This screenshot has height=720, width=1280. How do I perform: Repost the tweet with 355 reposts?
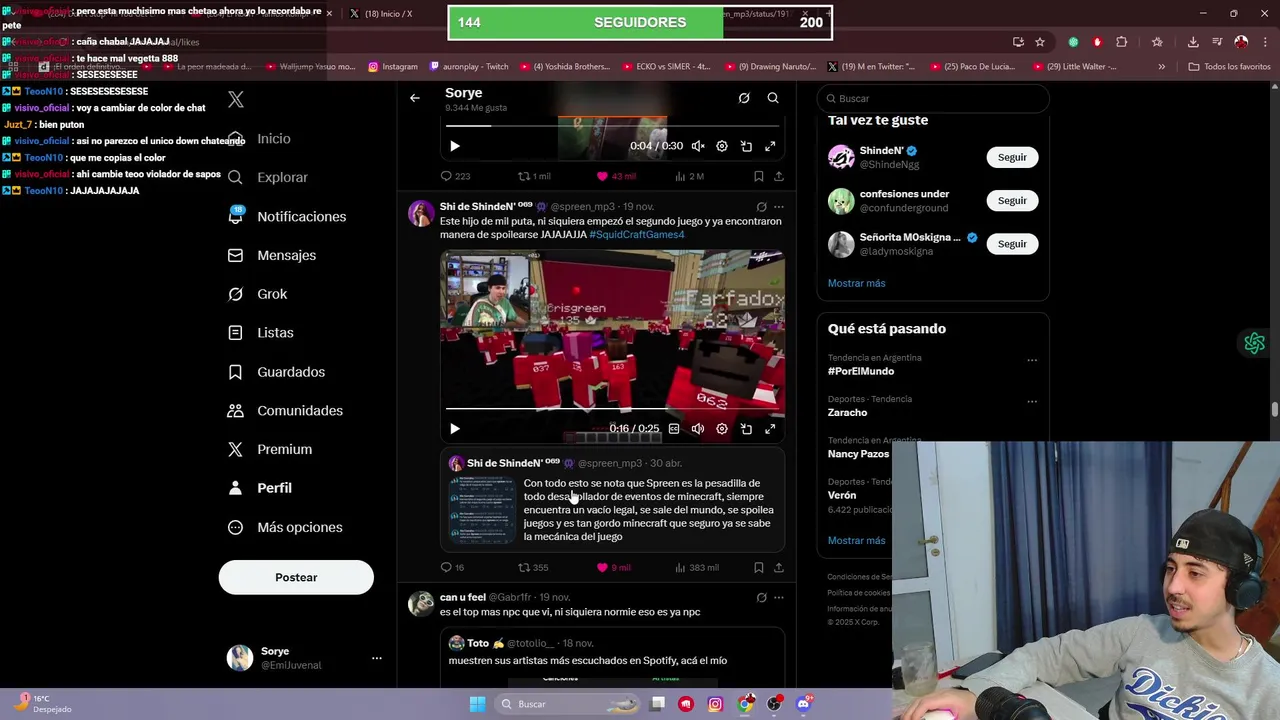533,567
